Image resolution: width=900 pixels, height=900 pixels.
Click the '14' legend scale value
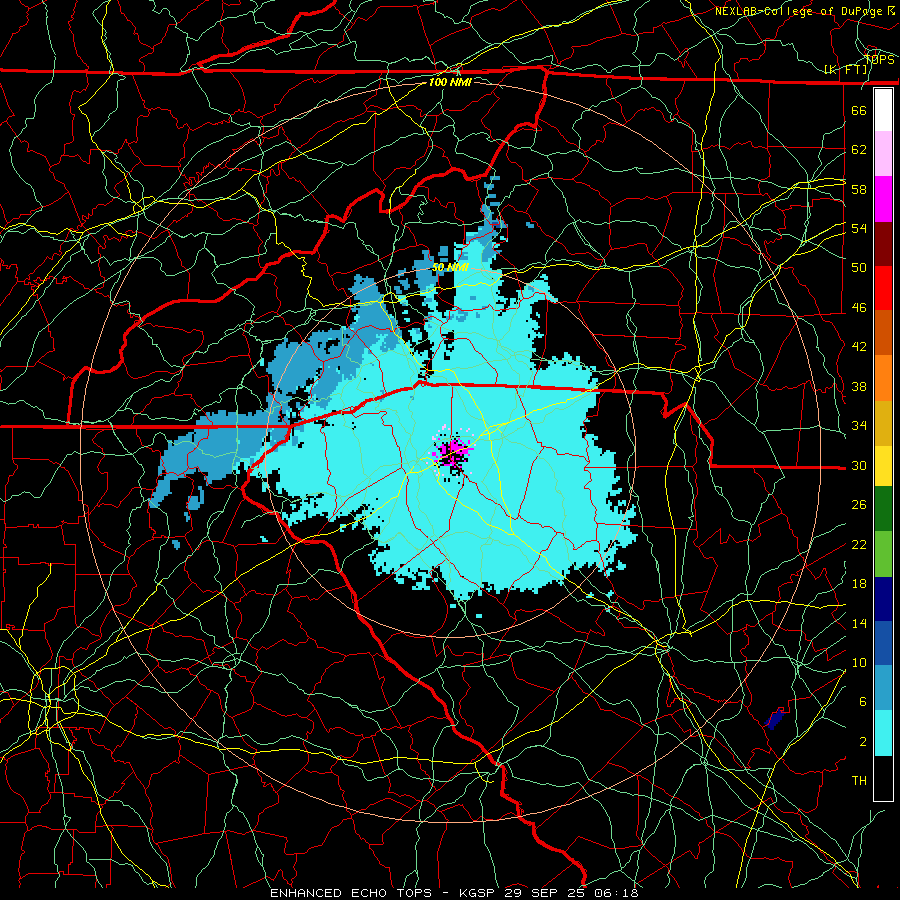(859, 623)
